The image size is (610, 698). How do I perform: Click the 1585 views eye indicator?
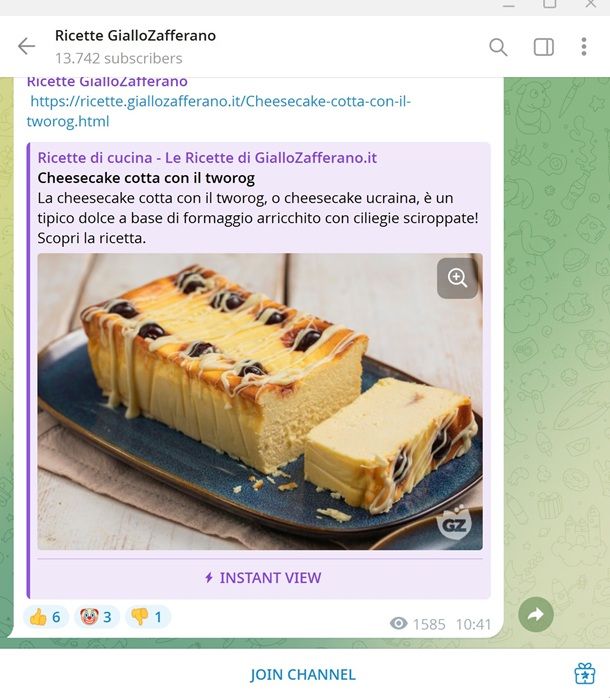417,624
